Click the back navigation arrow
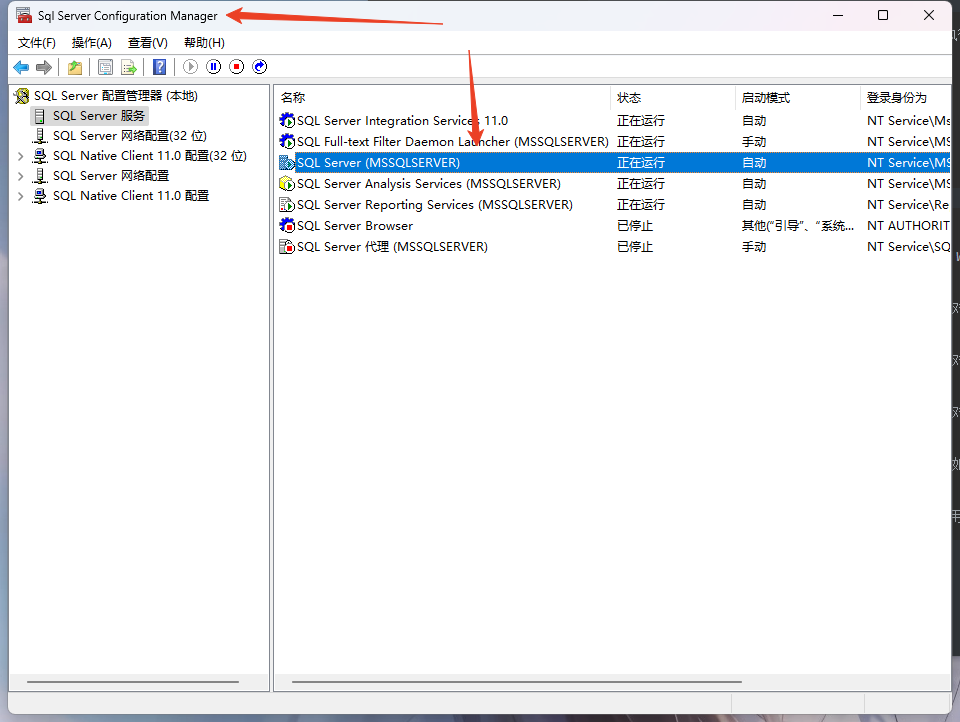Viewport: 960px width, 722px height. tap(20, 66)
